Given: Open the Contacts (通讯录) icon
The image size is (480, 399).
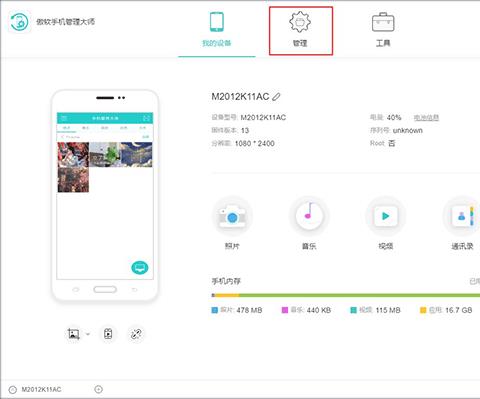Looking at the screenshot, I should point(462,217).
